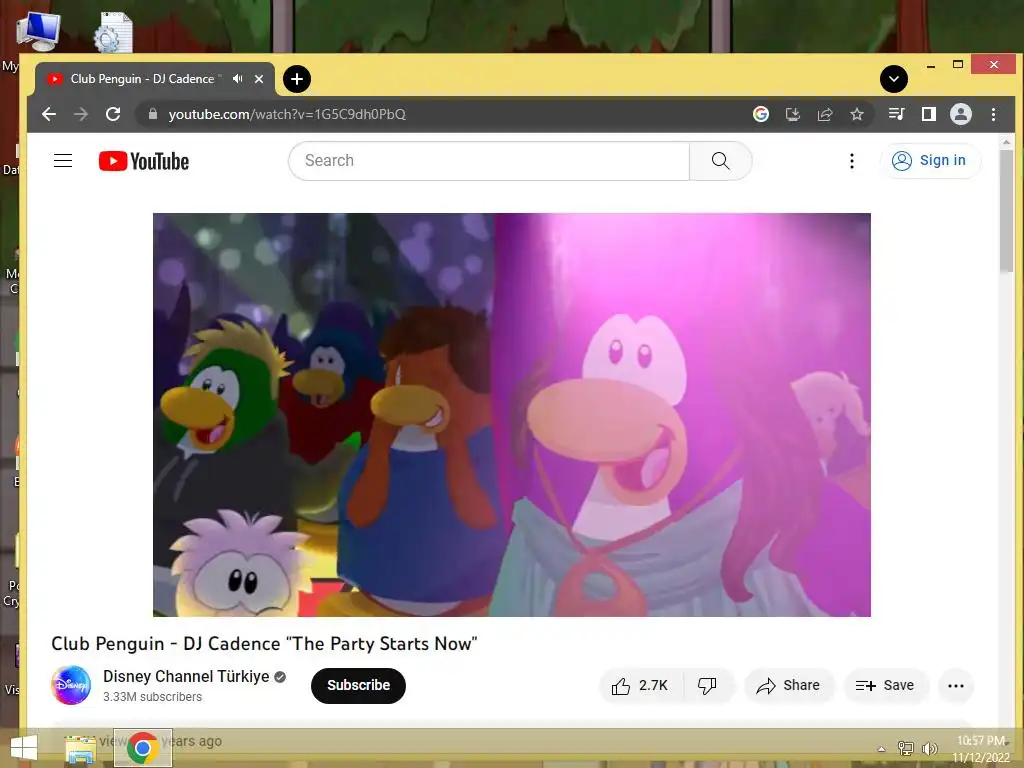Open a new tab with plus button
The height and width of the screenshot is (768, 1024).
(x=297, y=79)
